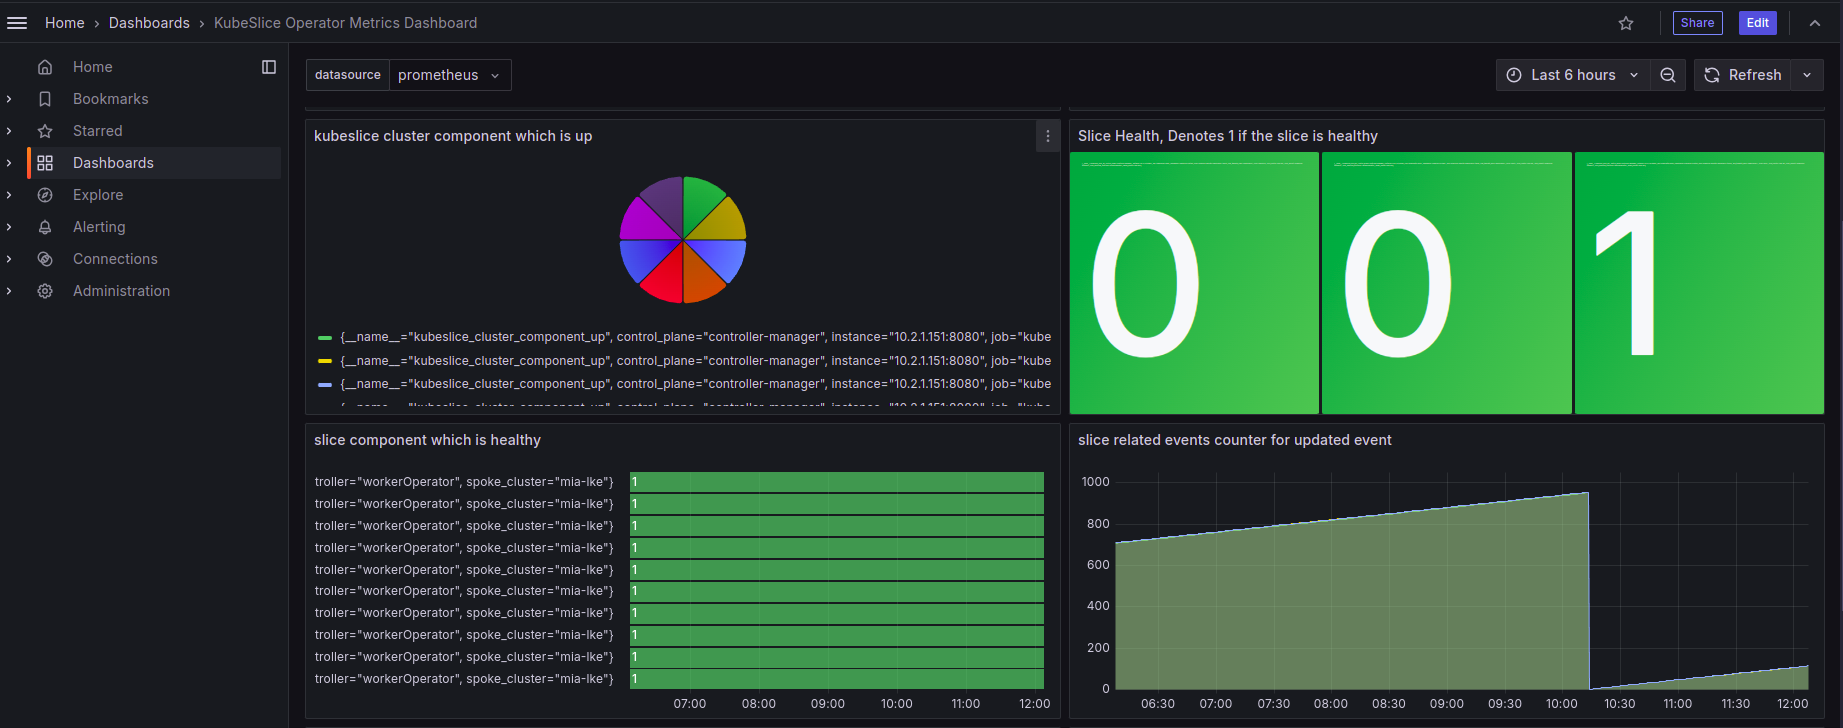
Task: Undock the sidebar menu using dock icon
Action: [x=269, y=67]
